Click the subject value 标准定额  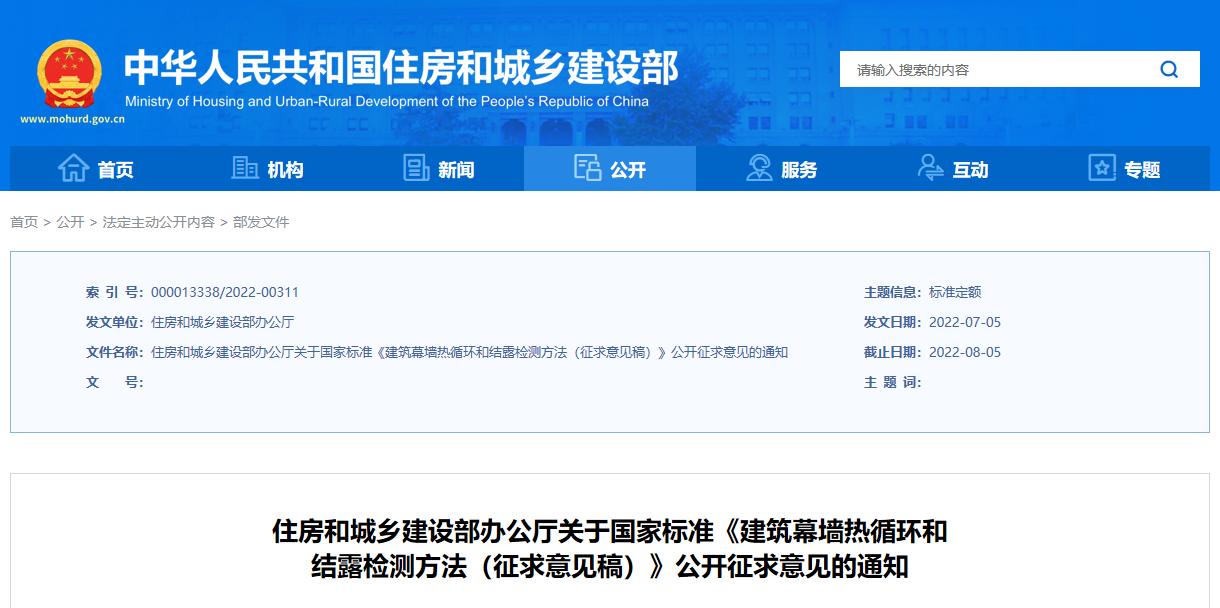click(955, 292)
